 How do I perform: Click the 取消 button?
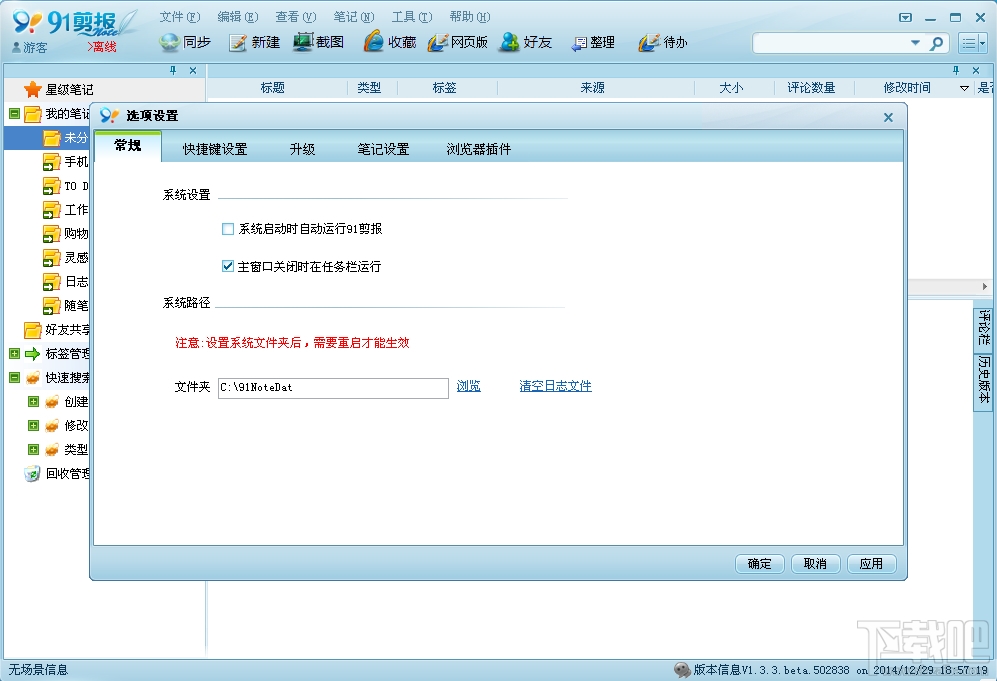click(x=815, y=564)
